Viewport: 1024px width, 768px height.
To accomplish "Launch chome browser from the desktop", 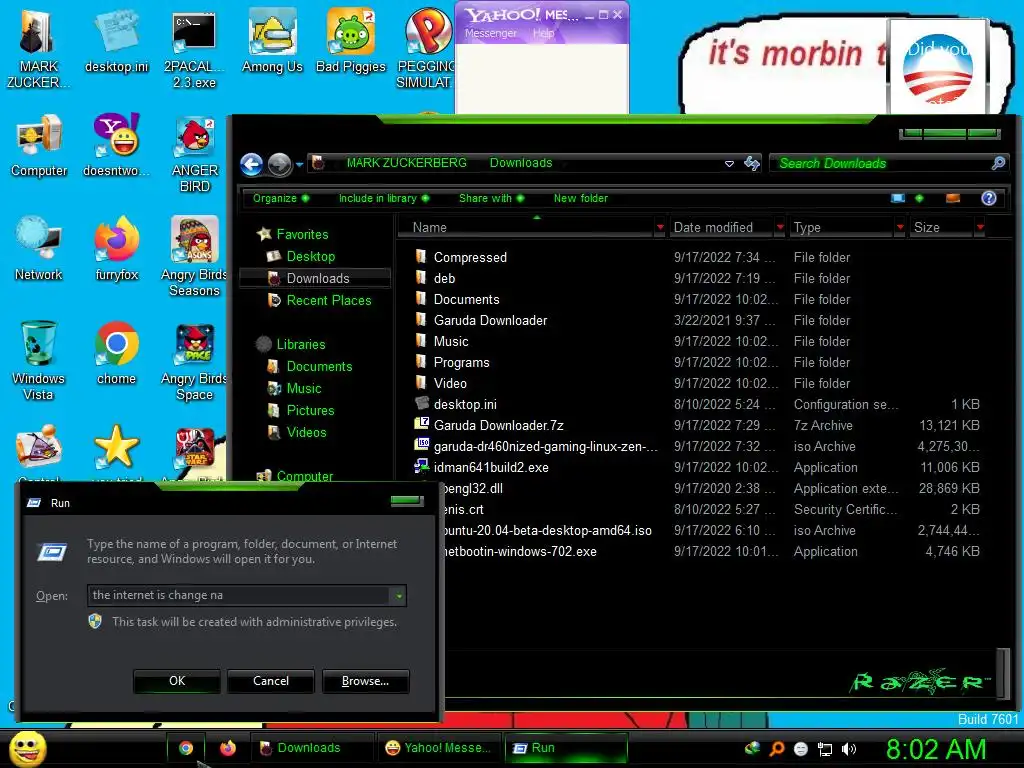I will click(x=116, y=353).
